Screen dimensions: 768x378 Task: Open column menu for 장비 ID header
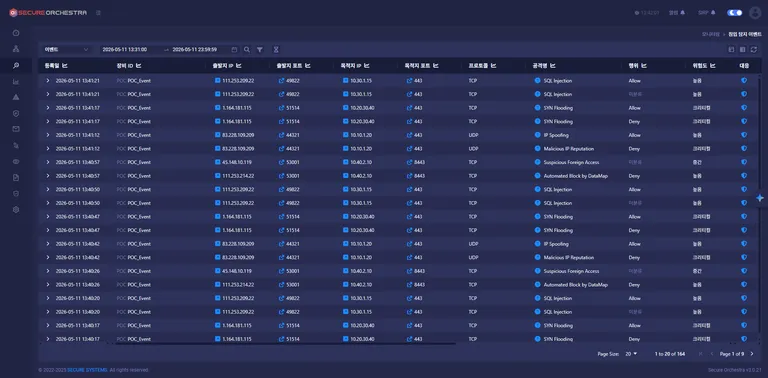tap(138, 65)
